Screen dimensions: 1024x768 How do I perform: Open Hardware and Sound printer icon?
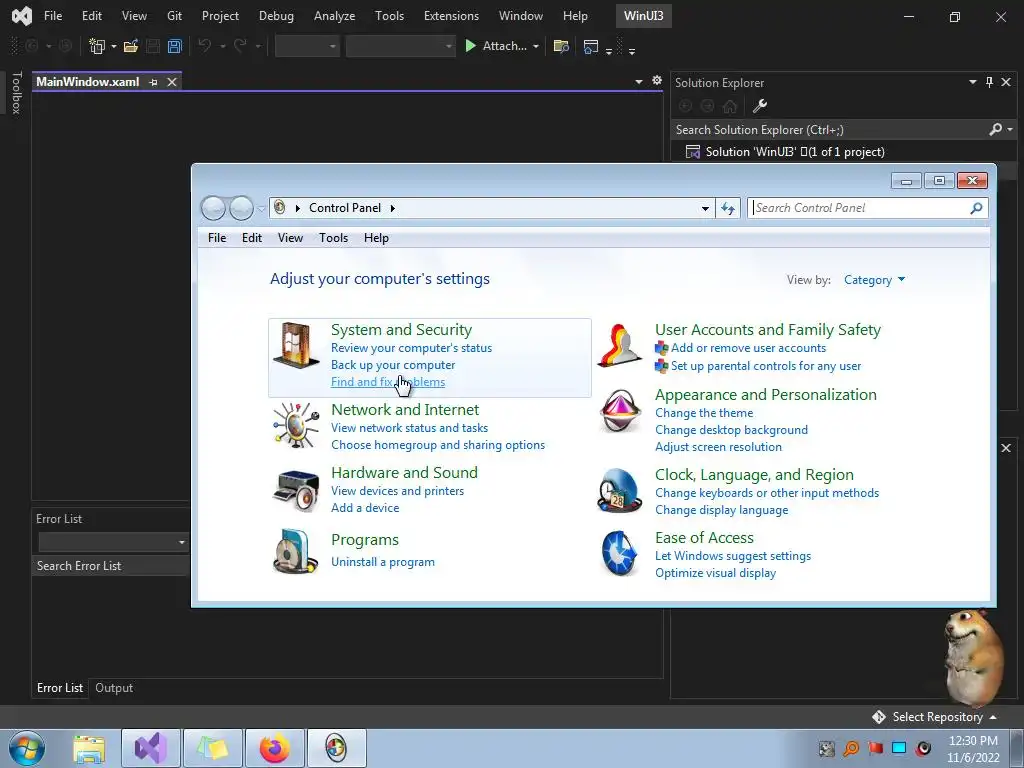pyautogui.click(x=296, y=490)
